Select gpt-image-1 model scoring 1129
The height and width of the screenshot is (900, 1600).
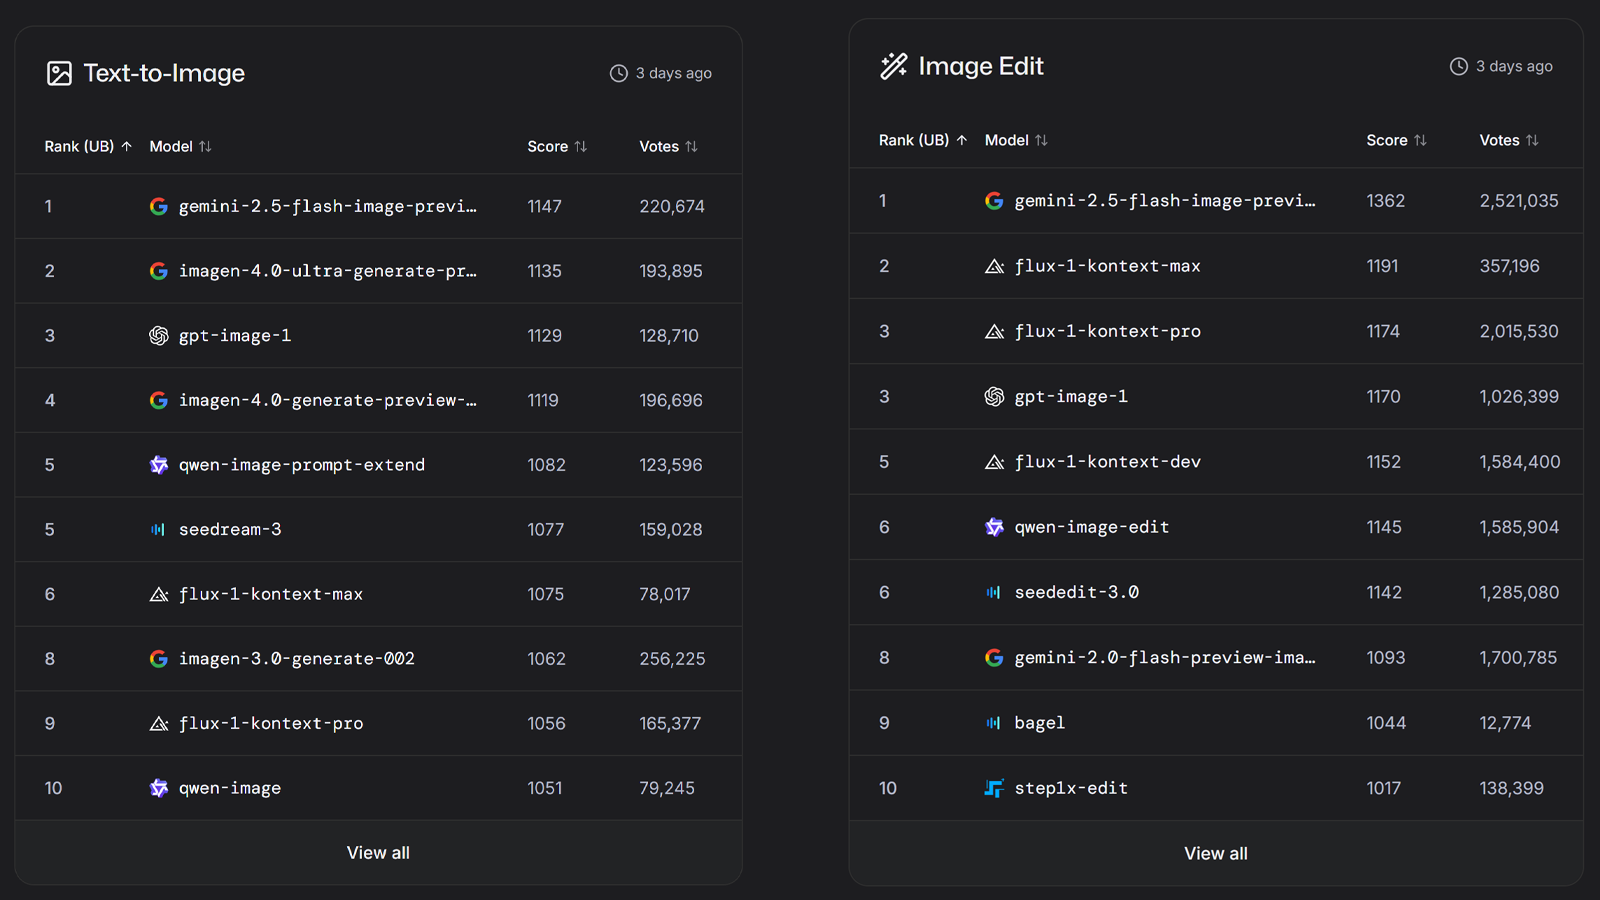235,336
